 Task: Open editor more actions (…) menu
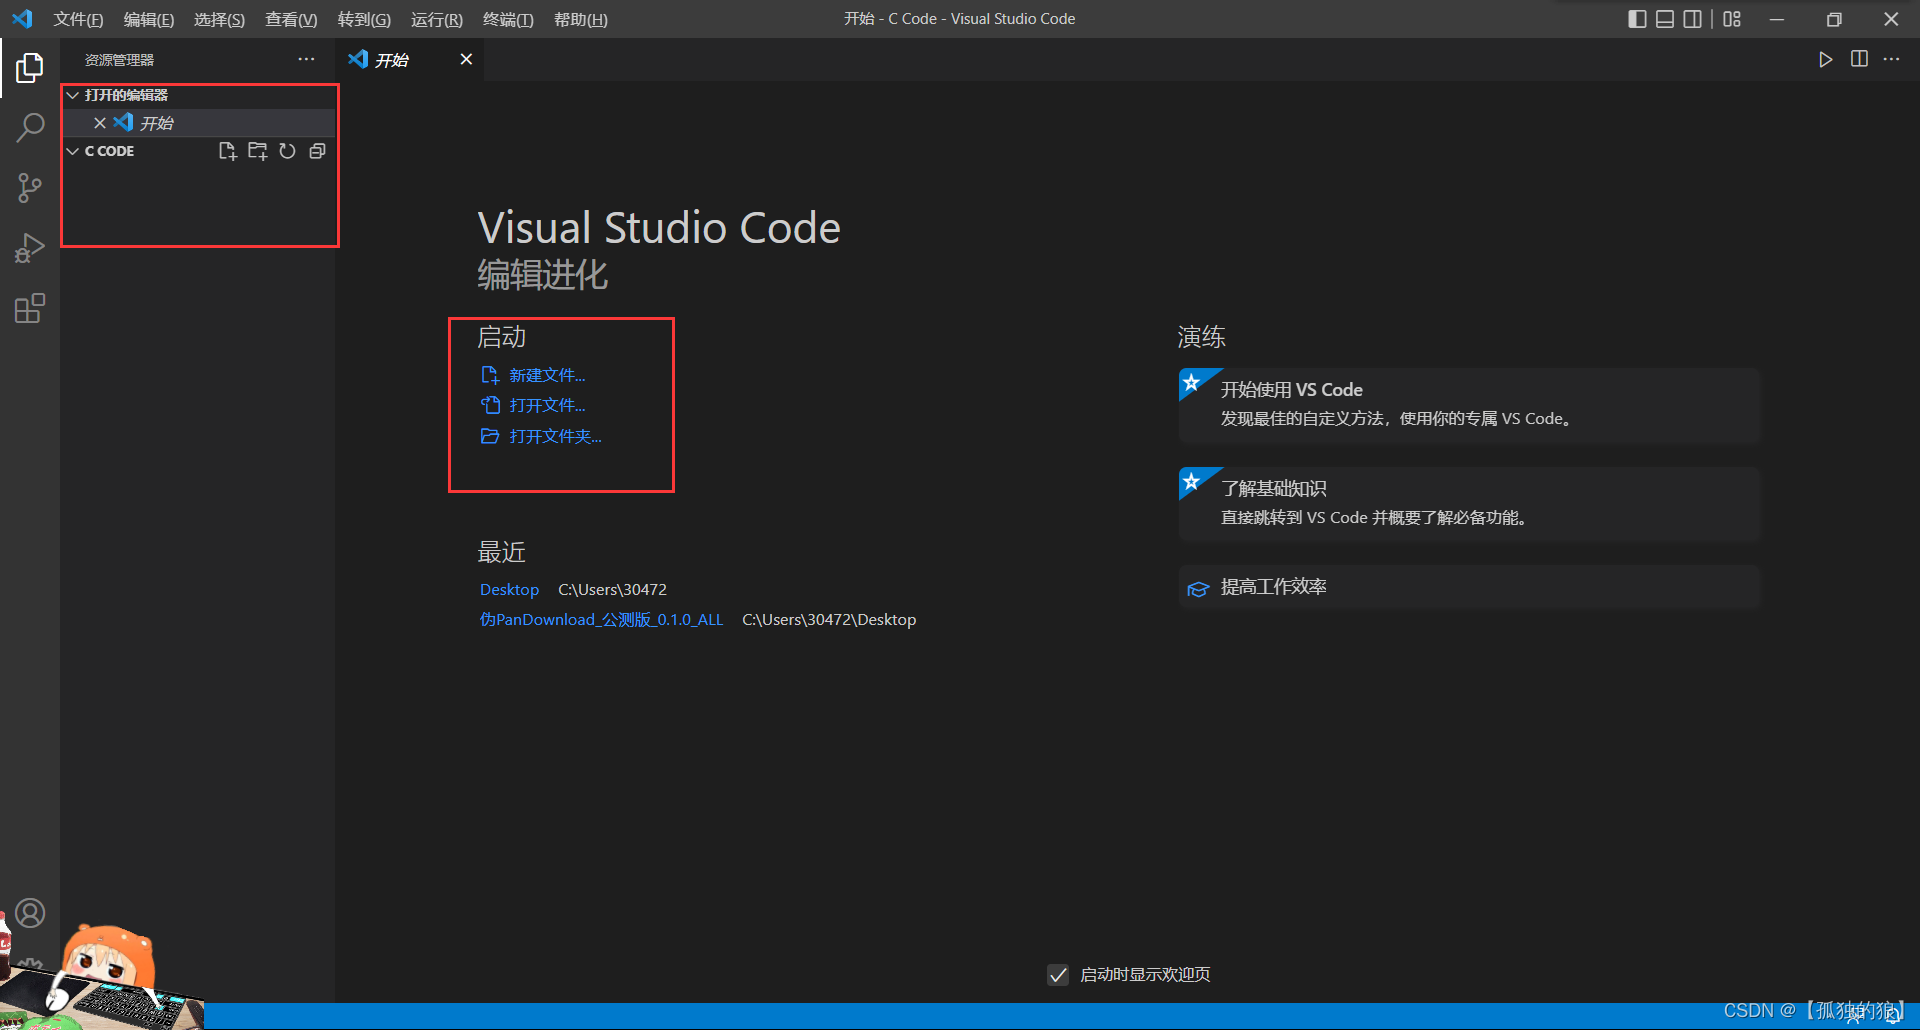[x=1891, y=59]
